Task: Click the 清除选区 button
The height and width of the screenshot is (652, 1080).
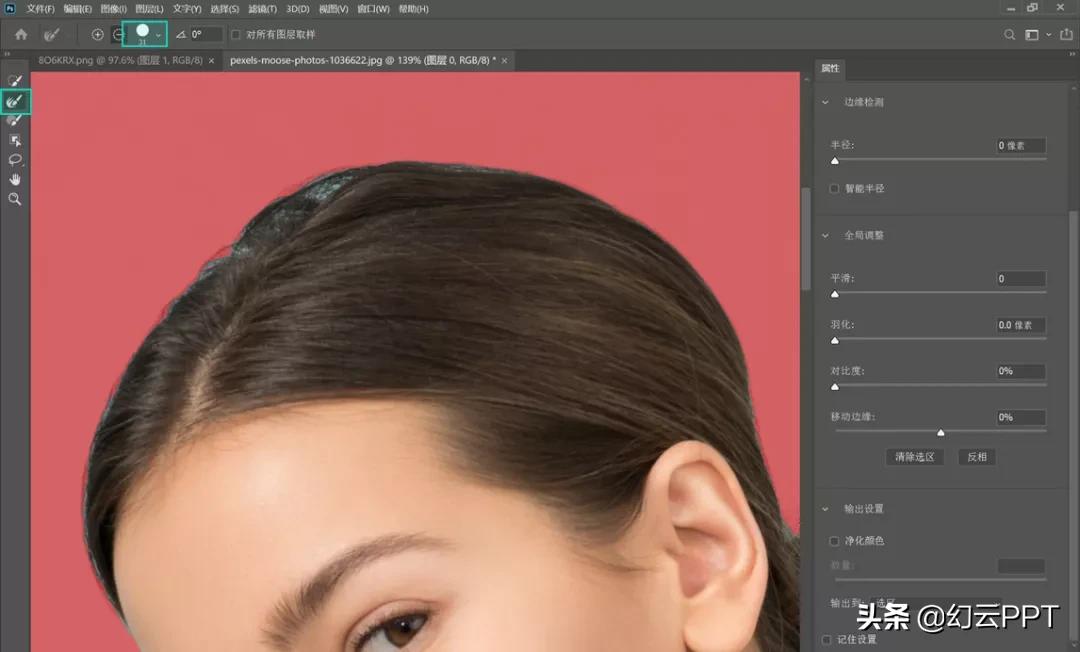Action: (915, 457)
